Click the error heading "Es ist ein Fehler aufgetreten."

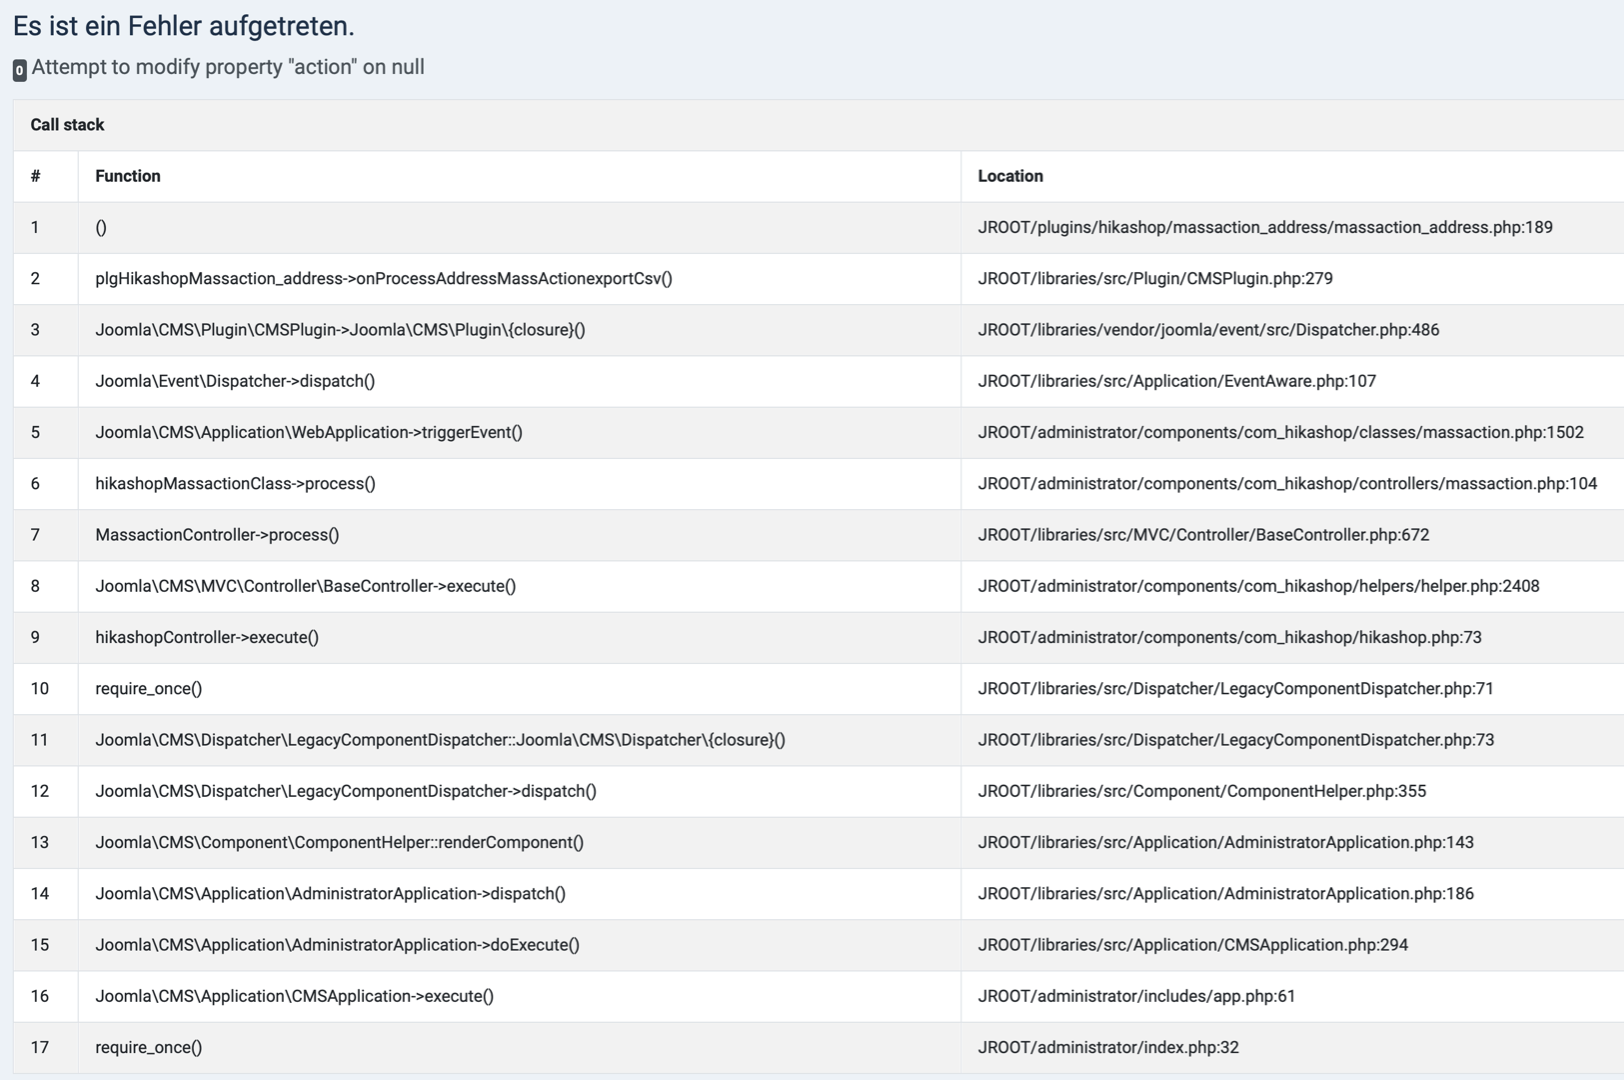point(184,26)
